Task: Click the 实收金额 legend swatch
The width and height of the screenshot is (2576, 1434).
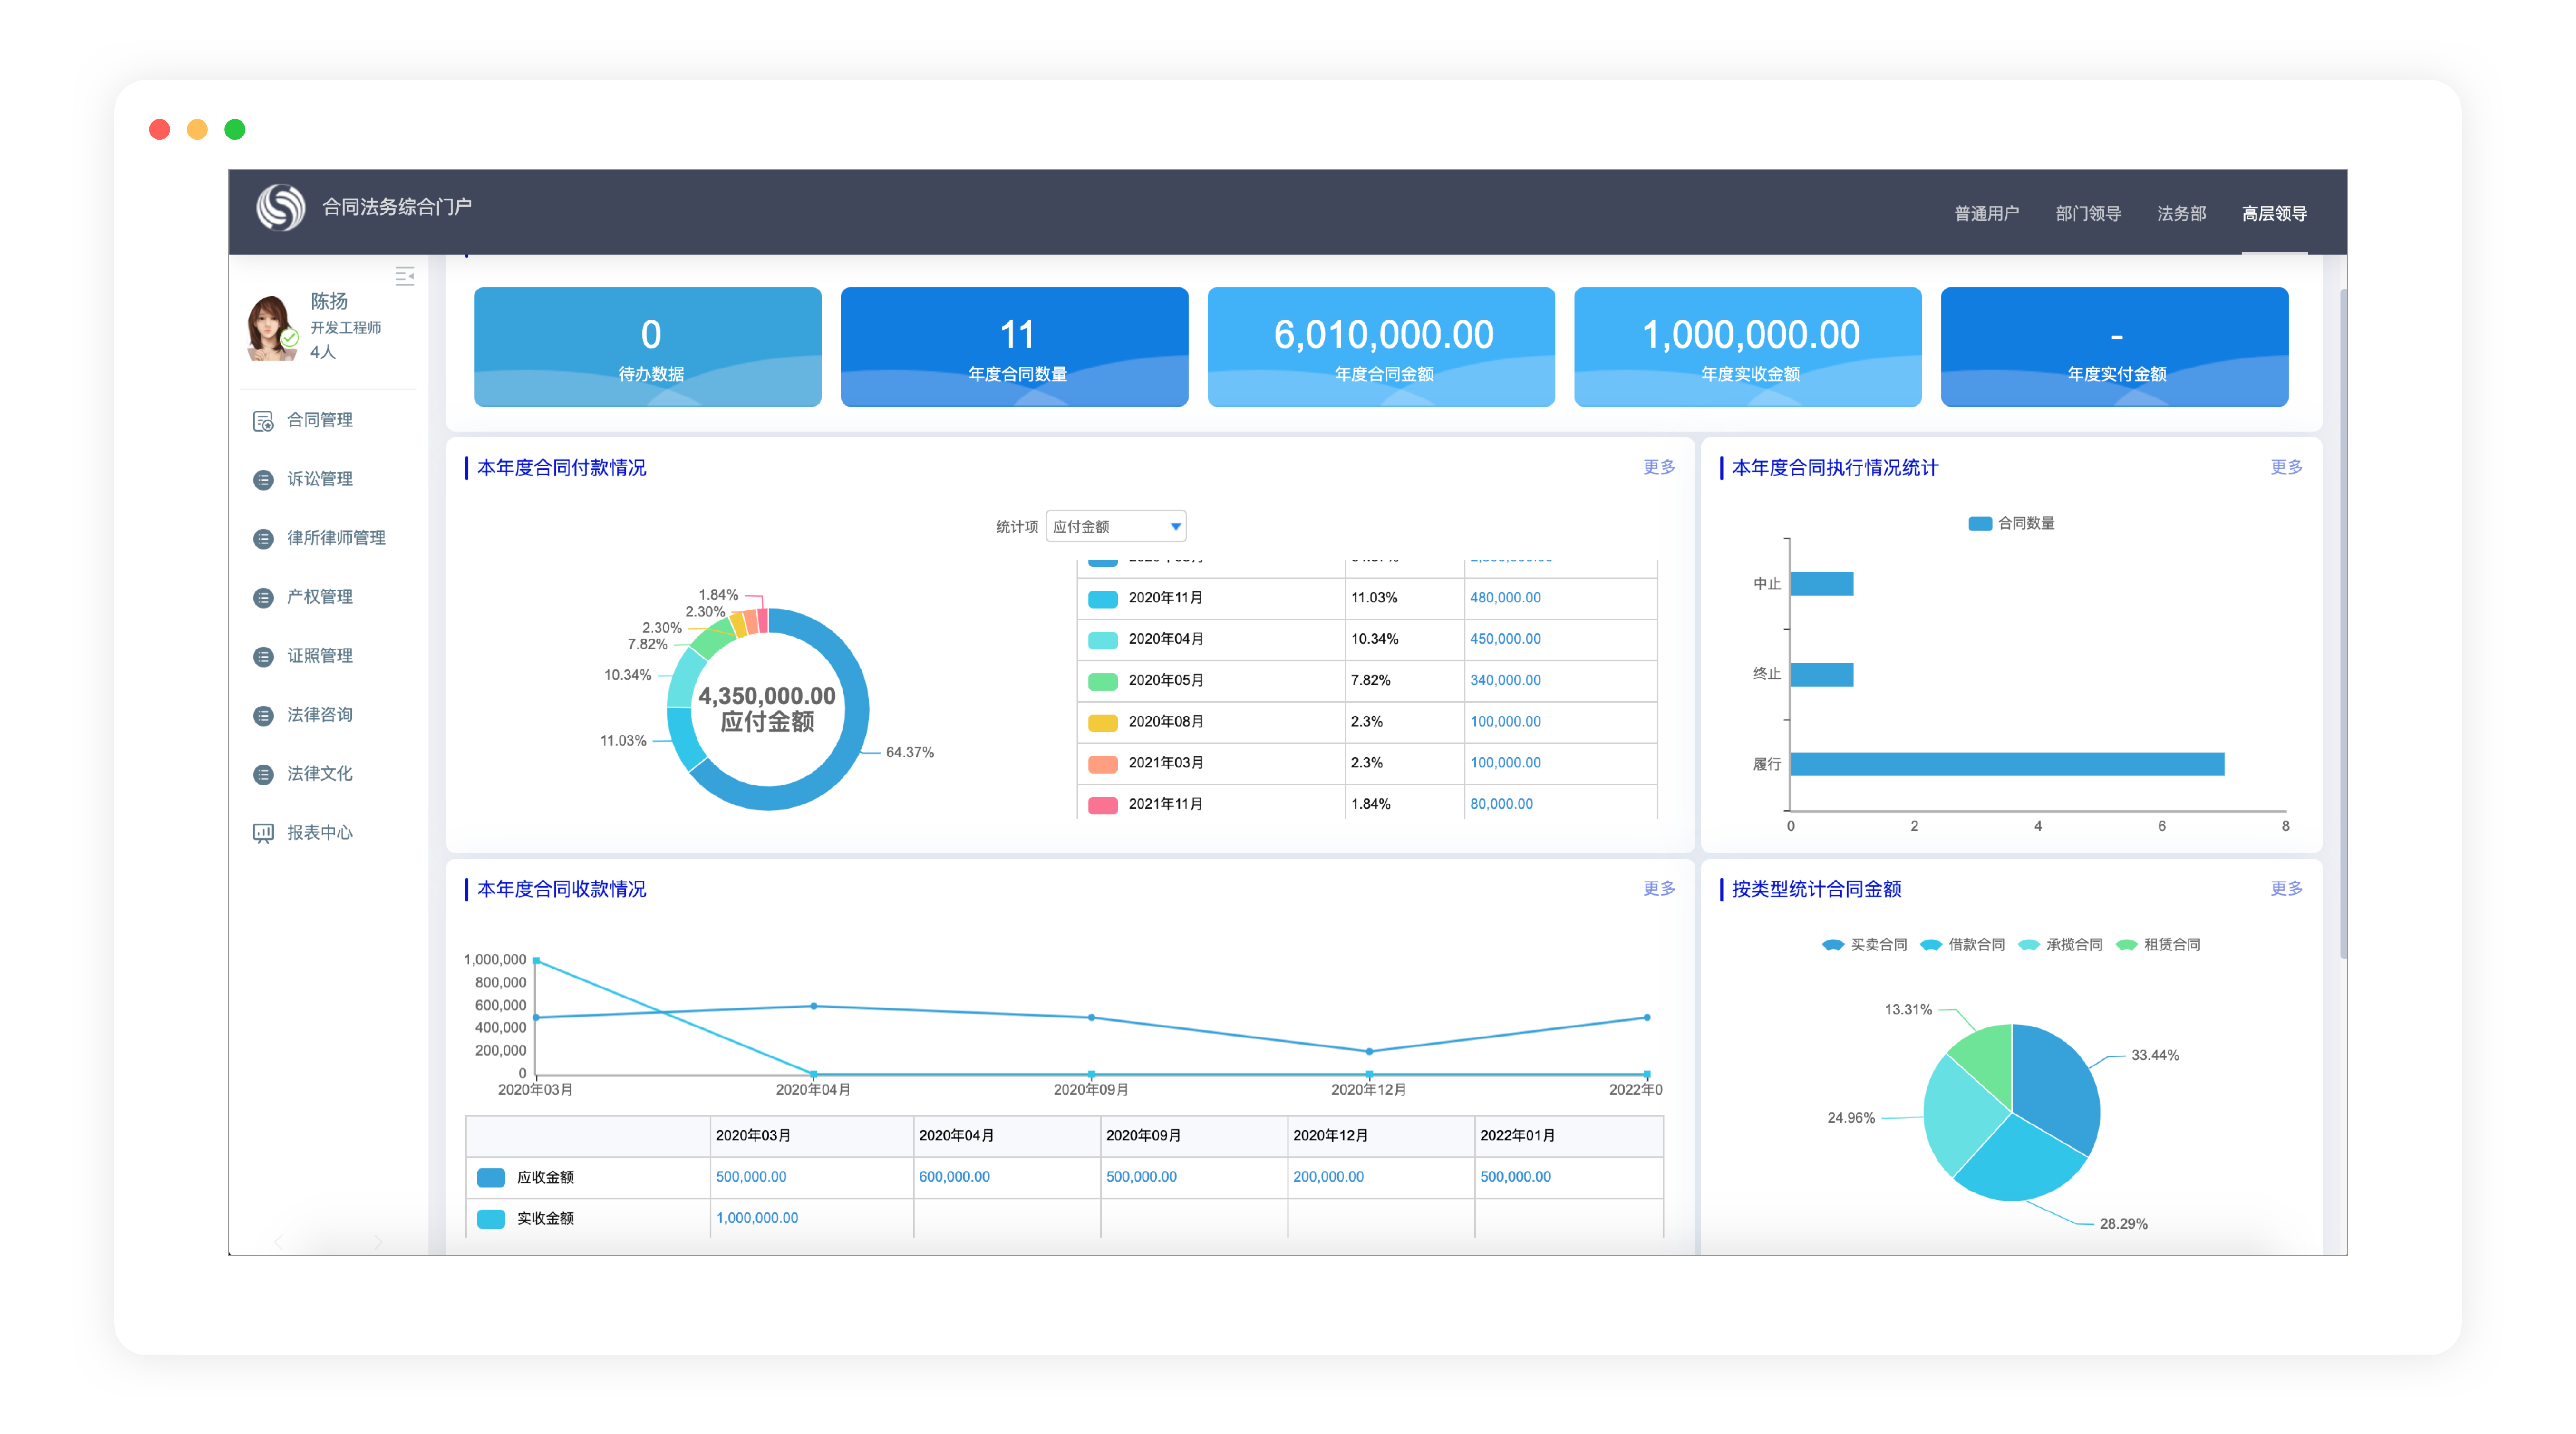Action: pyautogui.click(x=491, y=1219)
